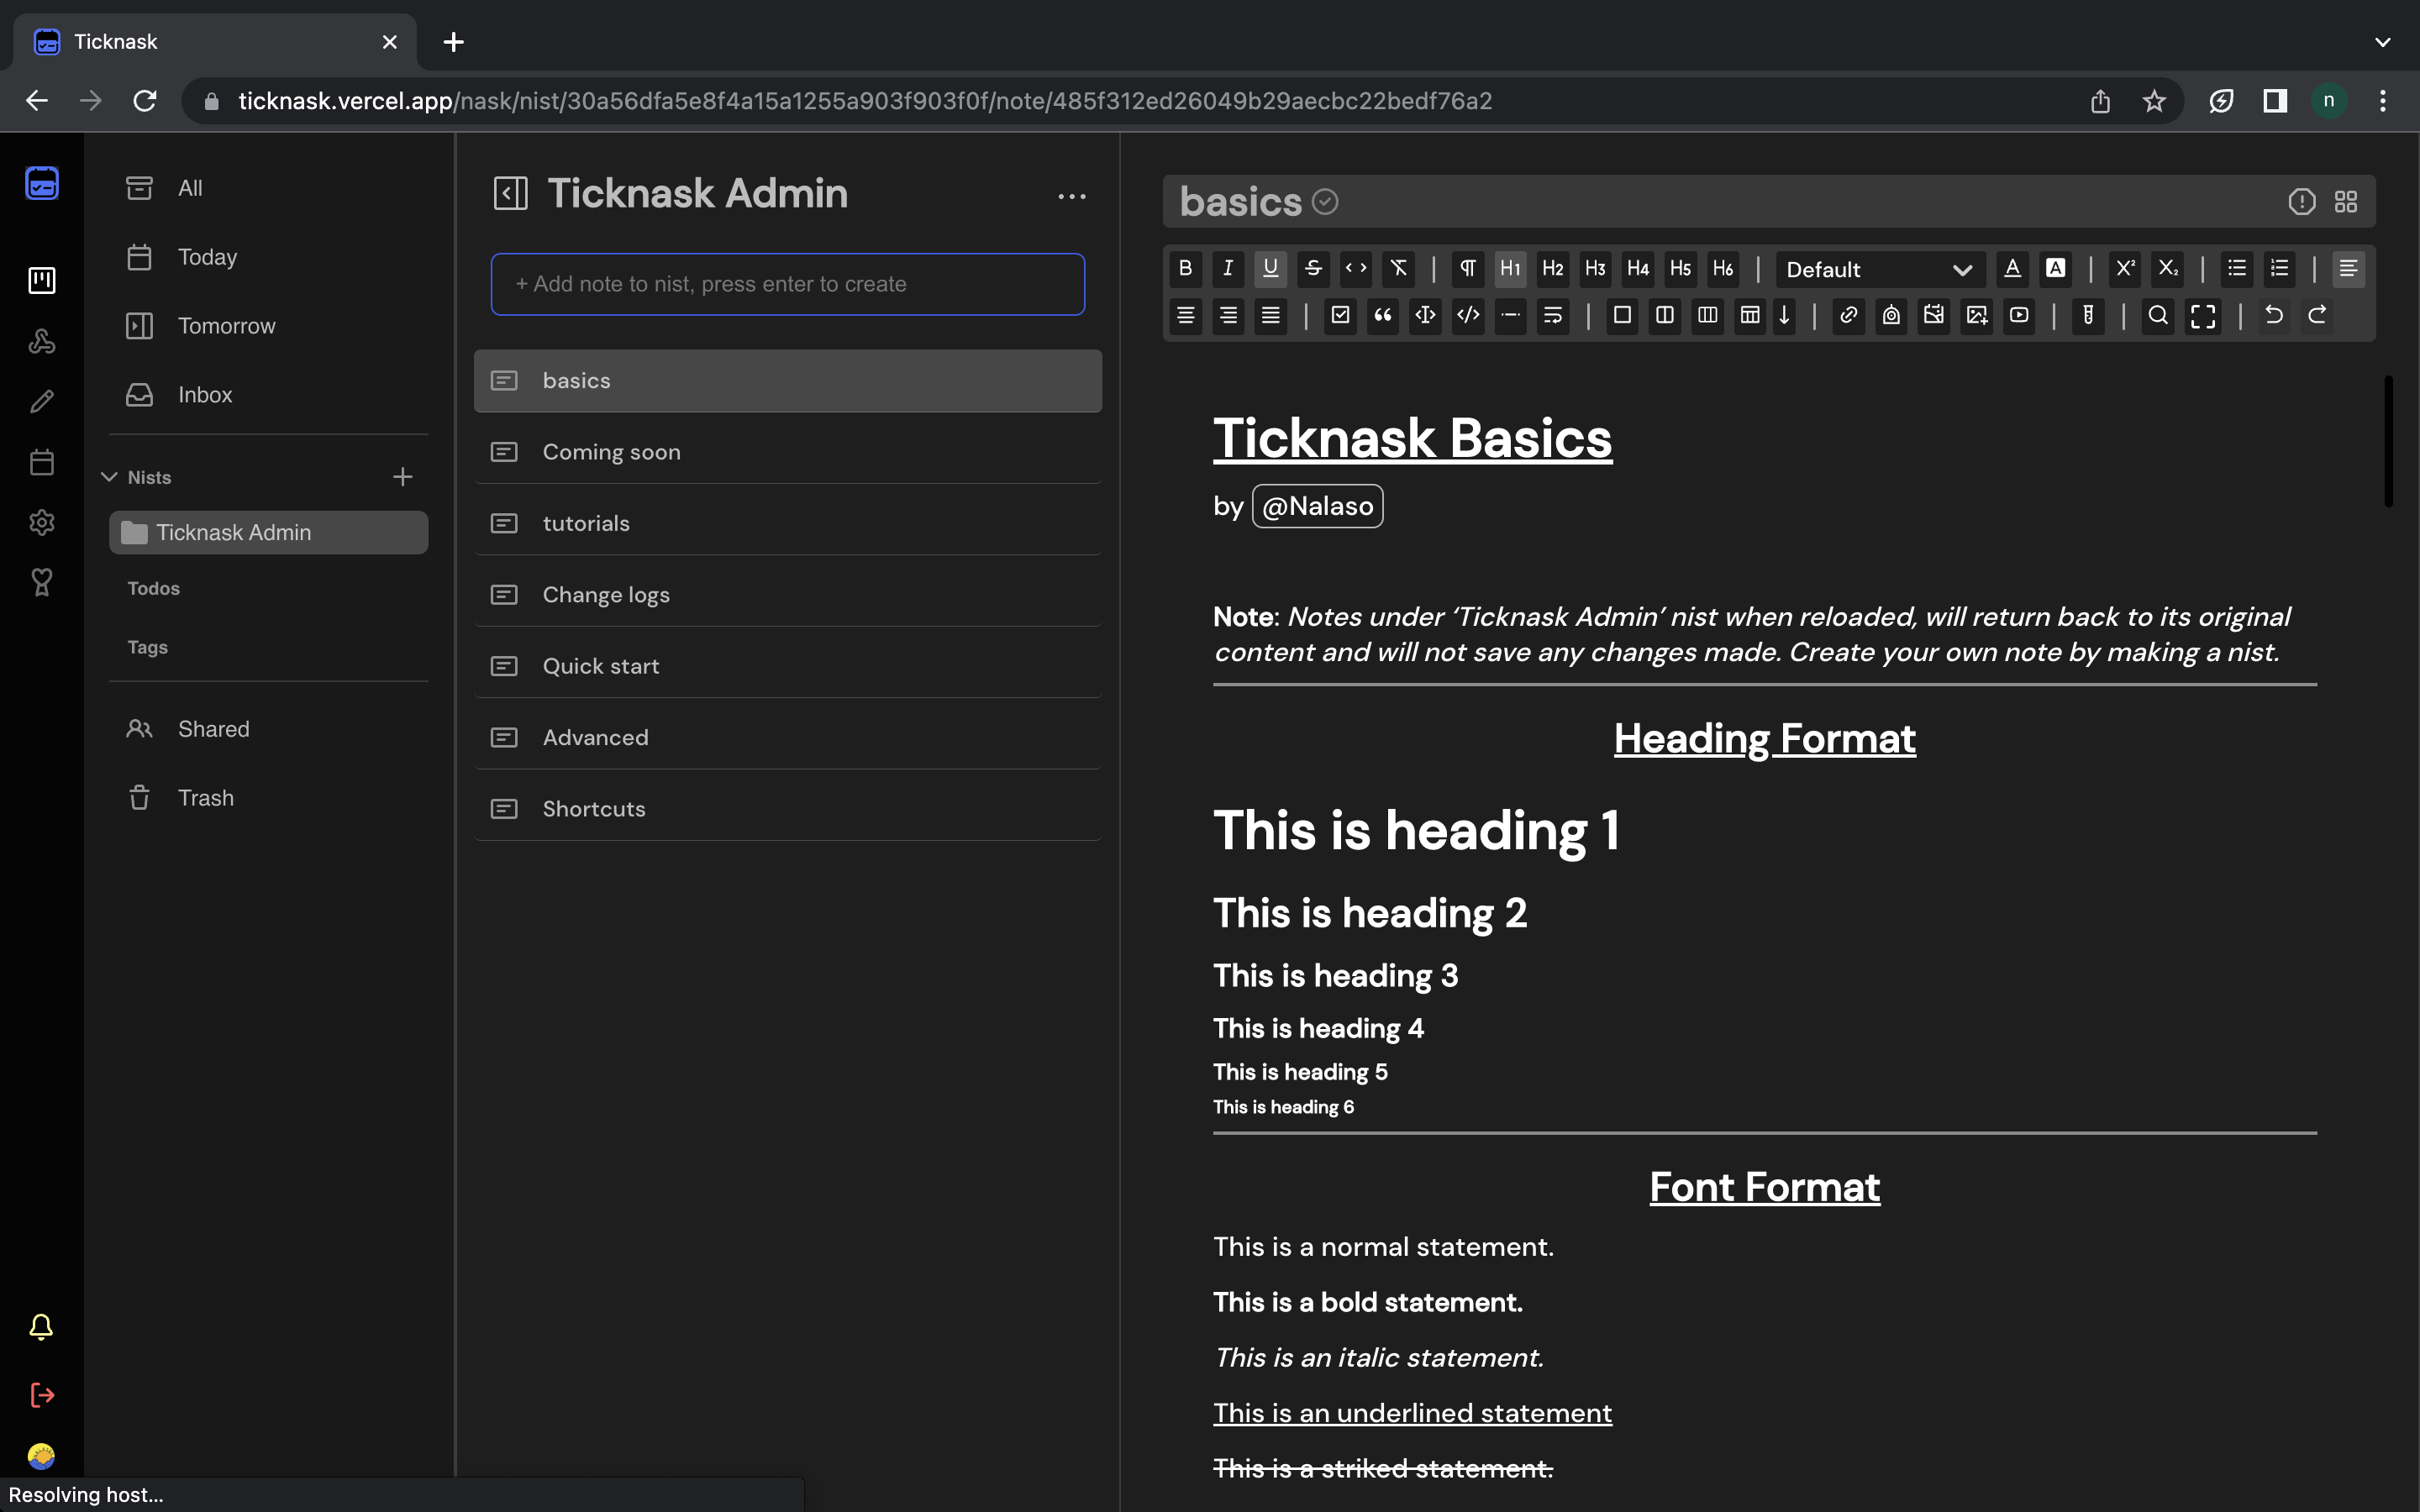Apply H4 heading style

click(1638, 269)
